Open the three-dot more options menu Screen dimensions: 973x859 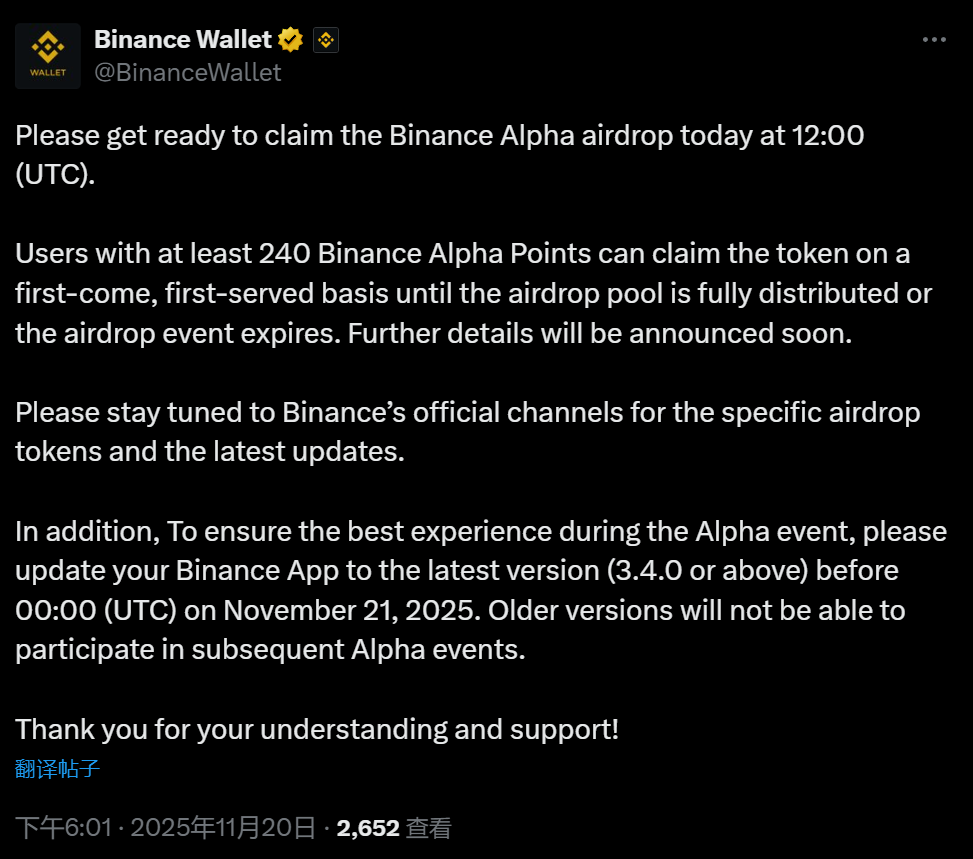pos(933,40)
